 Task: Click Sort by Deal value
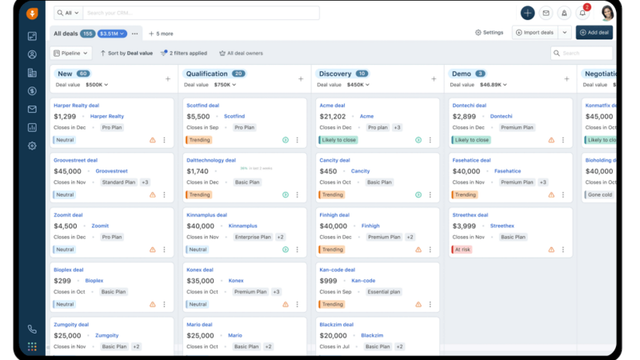127,53
